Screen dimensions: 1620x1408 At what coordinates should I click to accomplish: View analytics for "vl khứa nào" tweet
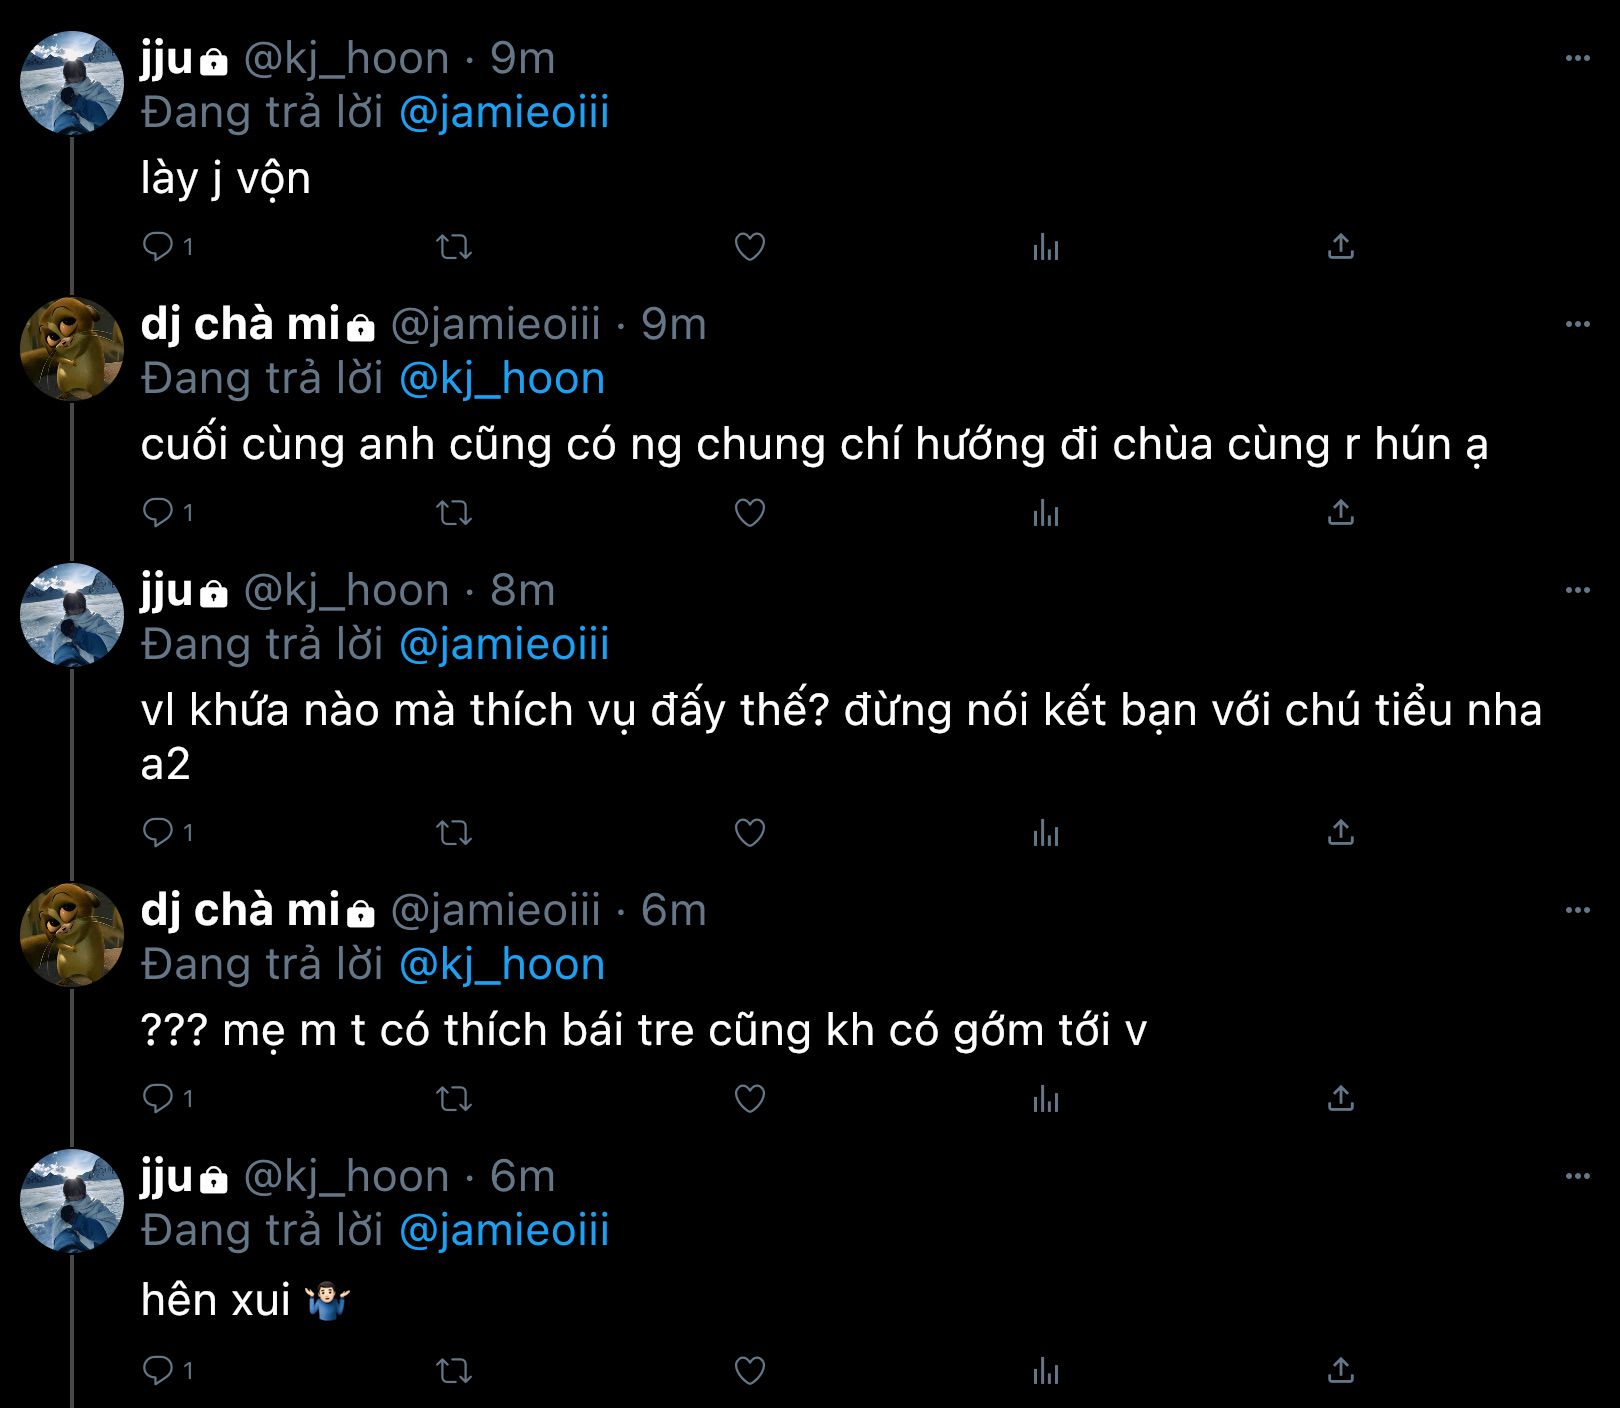[x=1045, y=833]
